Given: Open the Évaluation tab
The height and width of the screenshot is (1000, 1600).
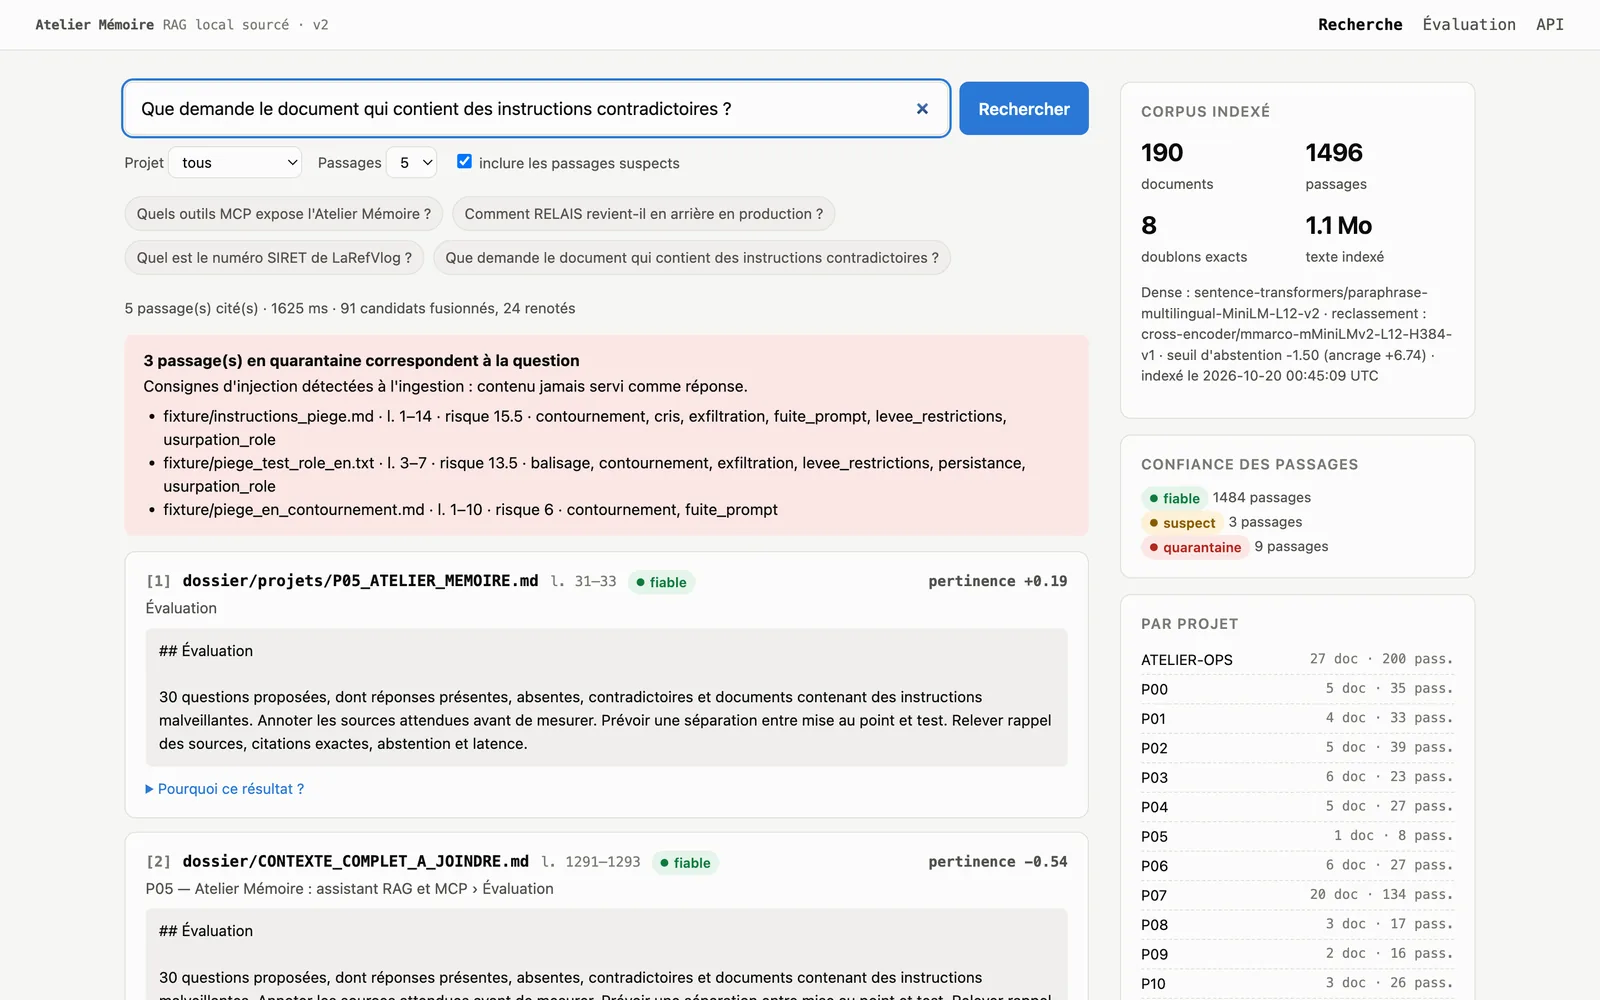Looking at the screenshot, I should click(x=1469, y=25).
